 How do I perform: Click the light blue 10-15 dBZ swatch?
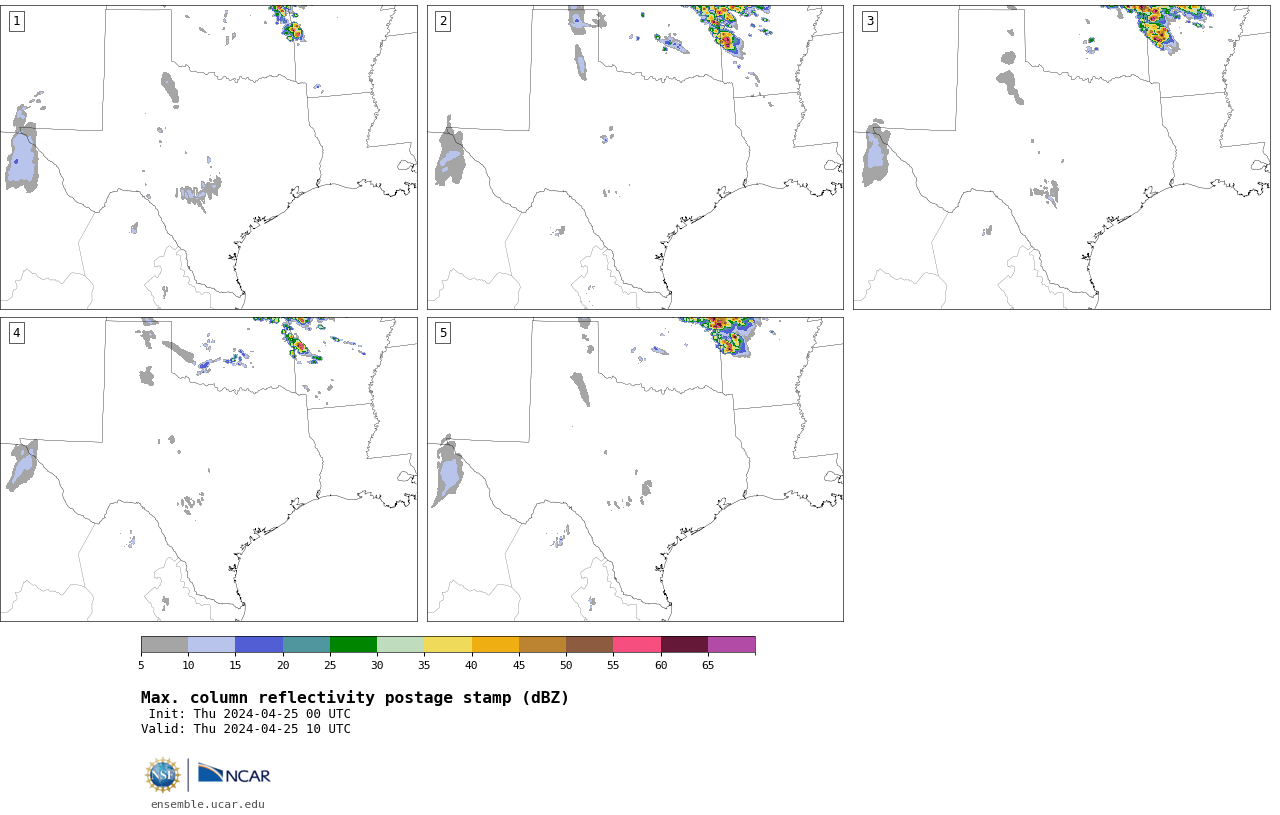coord(211,644)
